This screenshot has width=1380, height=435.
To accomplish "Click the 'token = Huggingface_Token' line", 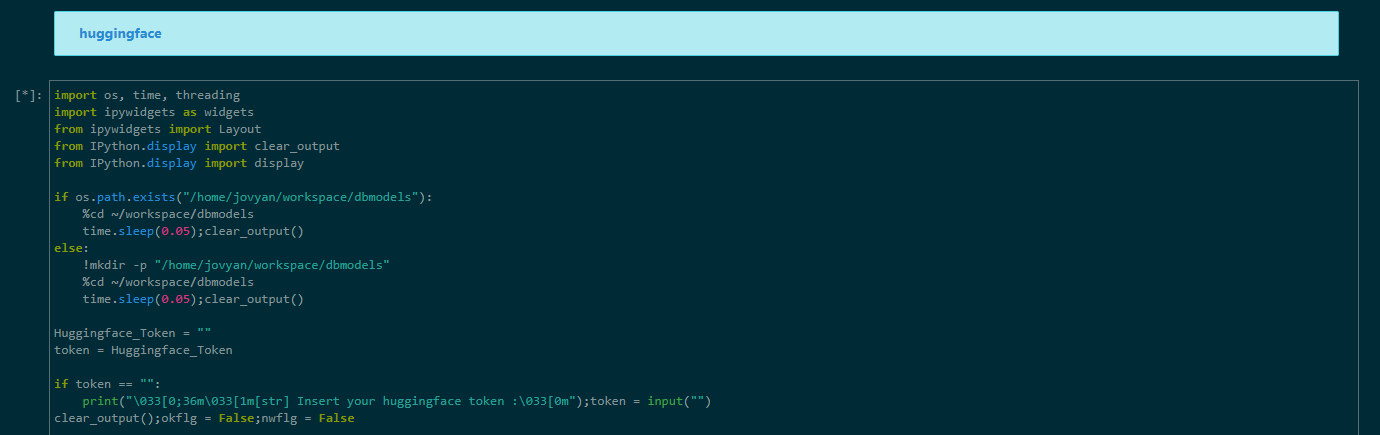I will coord(143,351).
